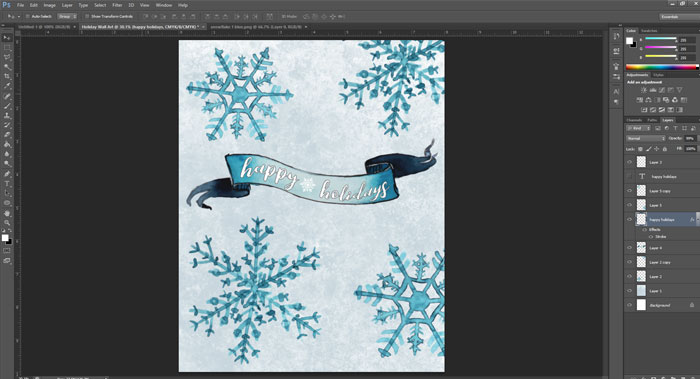The height and width of the screenshot is (379, 700).
Task: Switch to the Swatches tab
Action: [x=649, y=31]
